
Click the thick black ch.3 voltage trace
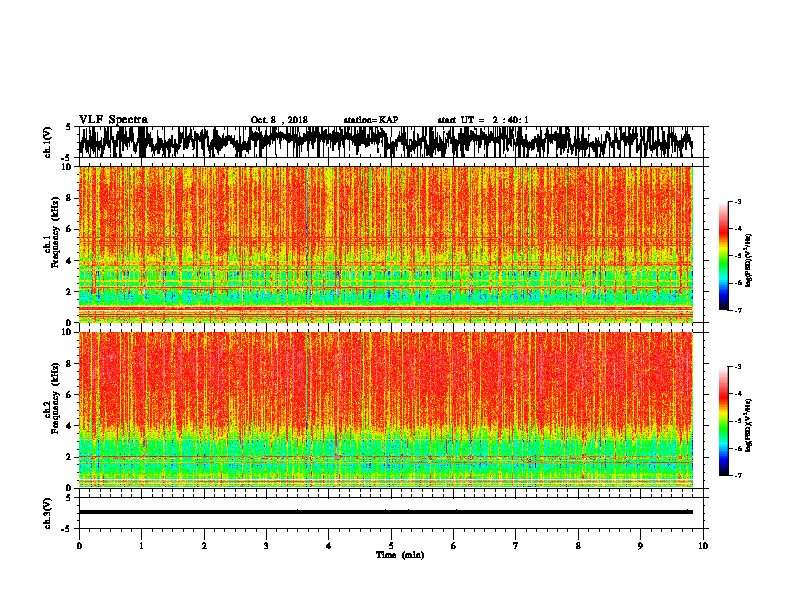(385, 512)
